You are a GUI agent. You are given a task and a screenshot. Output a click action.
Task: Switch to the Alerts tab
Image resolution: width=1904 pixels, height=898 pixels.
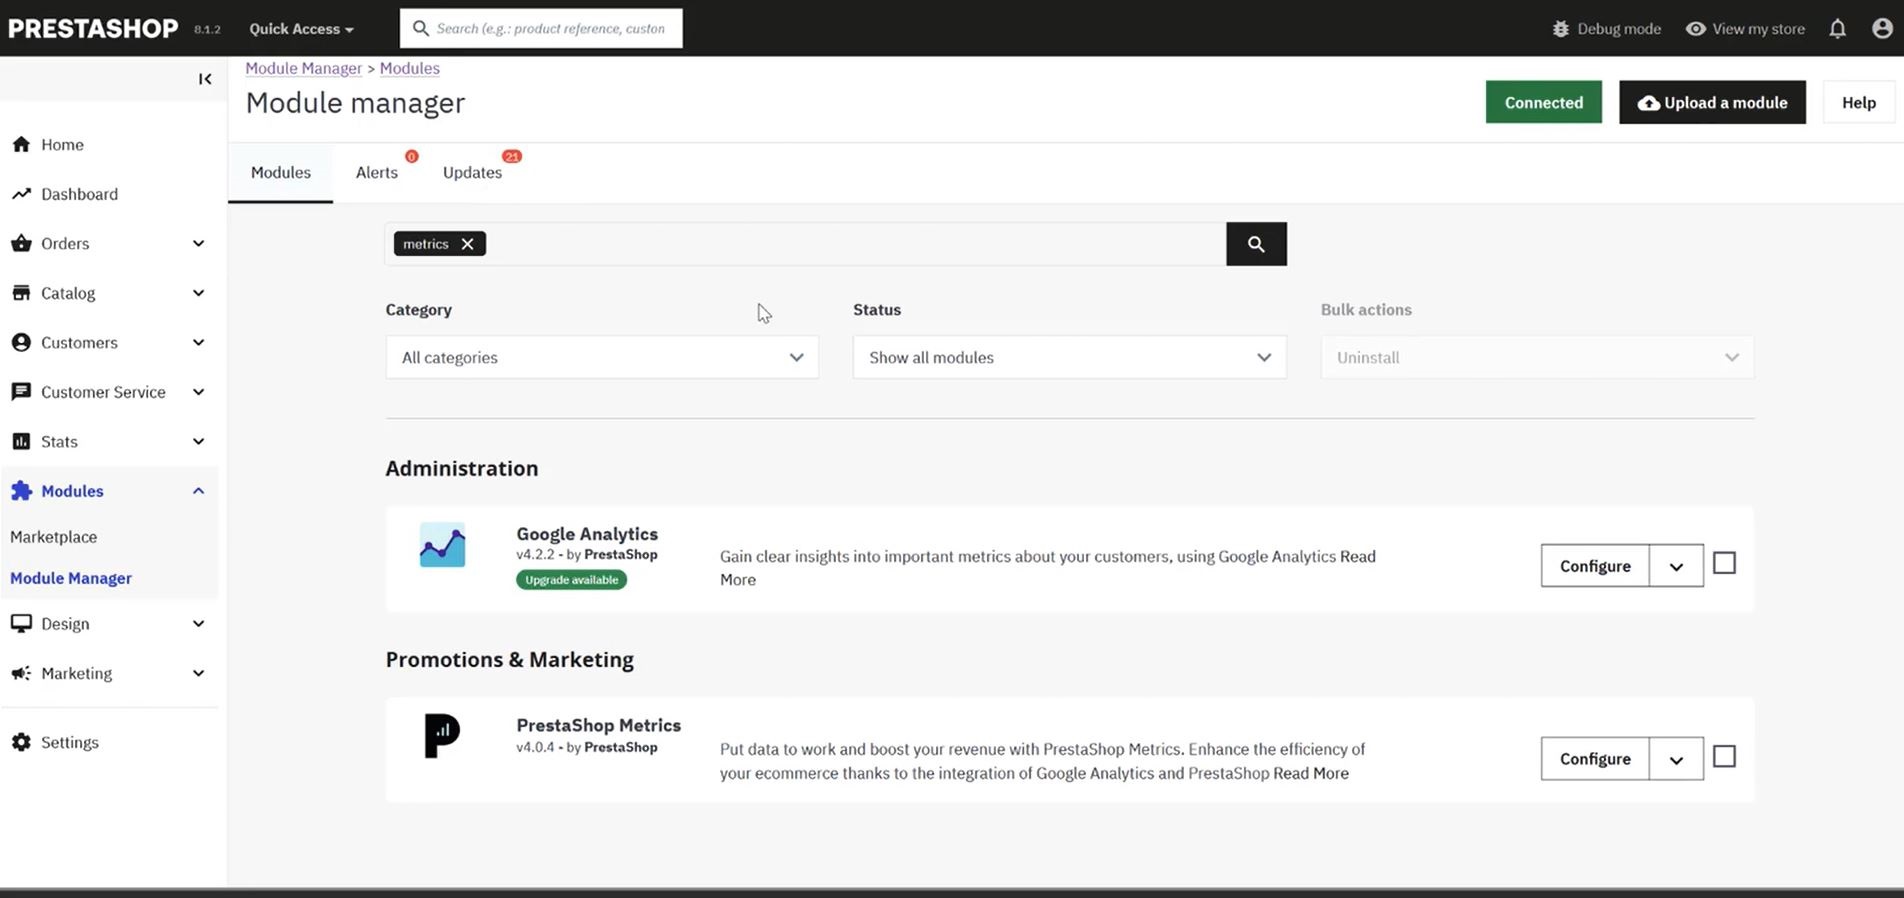(x=377, y=172)
